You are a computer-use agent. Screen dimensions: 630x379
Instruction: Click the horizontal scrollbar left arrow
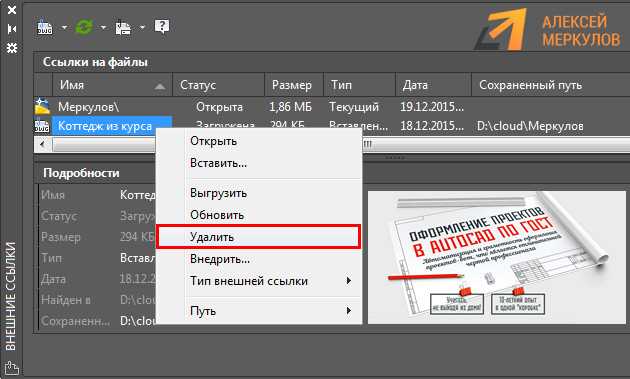[x=42, y=144]
